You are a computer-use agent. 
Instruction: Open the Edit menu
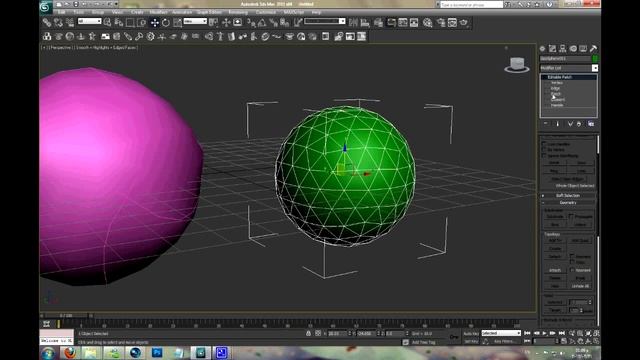[x=61, y=12]
